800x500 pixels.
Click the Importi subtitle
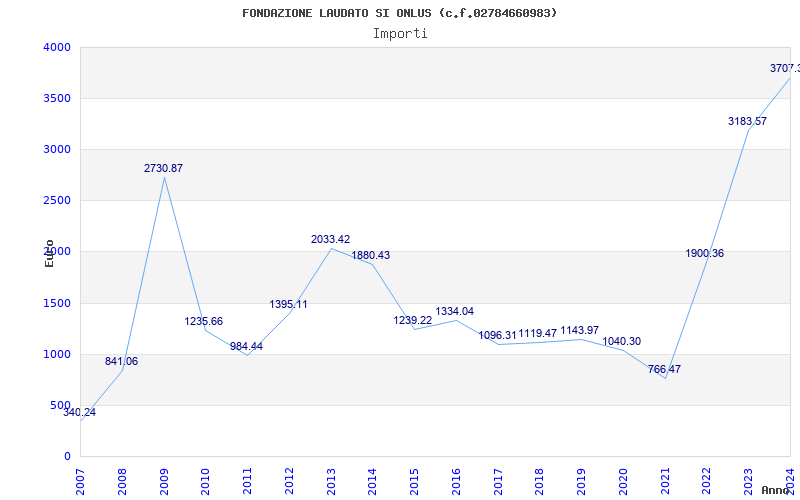(x=400, y=33)
